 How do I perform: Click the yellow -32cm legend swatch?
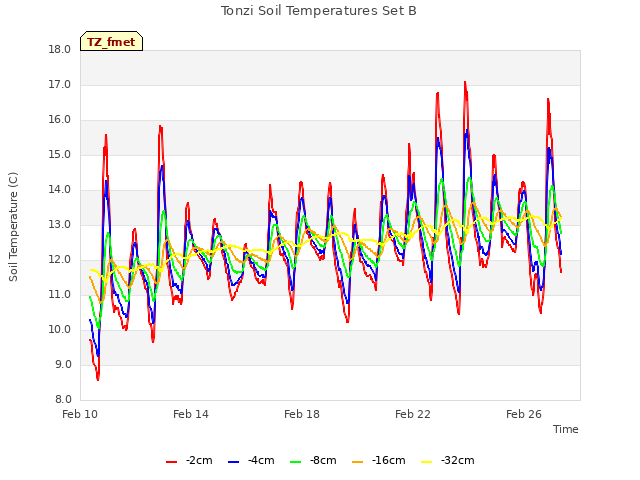point(427,462)
